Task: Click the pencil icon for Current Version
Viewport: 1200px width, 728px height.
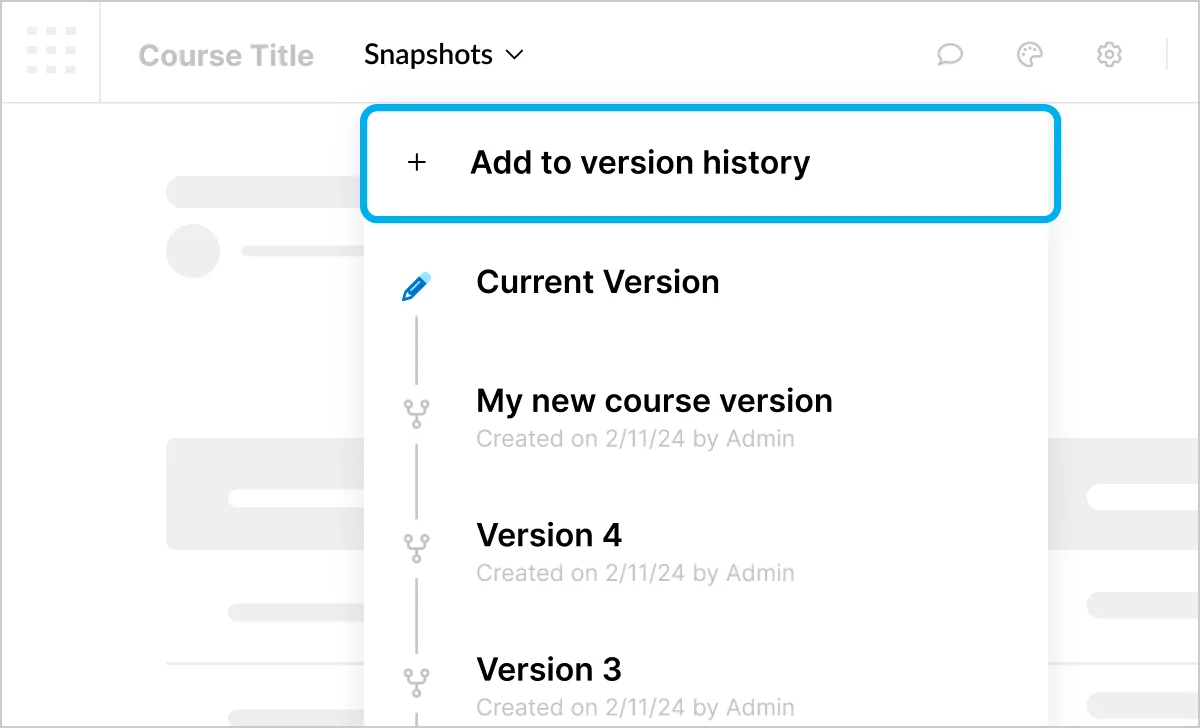Action: tap(416, 286)
